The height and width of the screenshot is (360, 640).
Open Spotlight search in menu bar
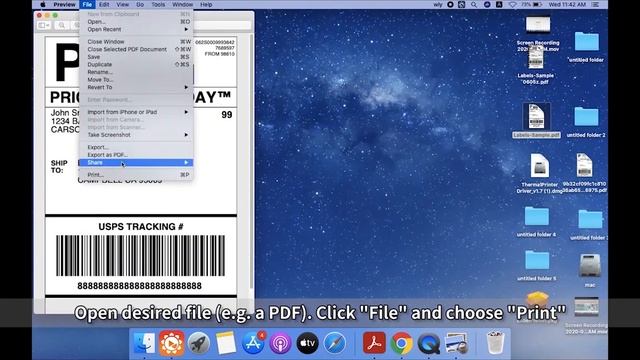point(474,4)
